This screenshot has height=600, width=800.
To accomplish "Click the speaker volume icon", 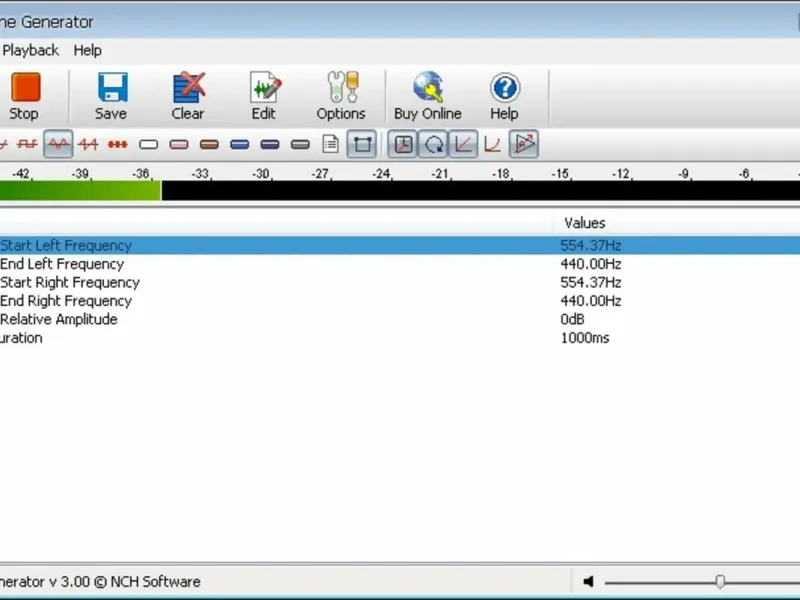I will point(589,581).
